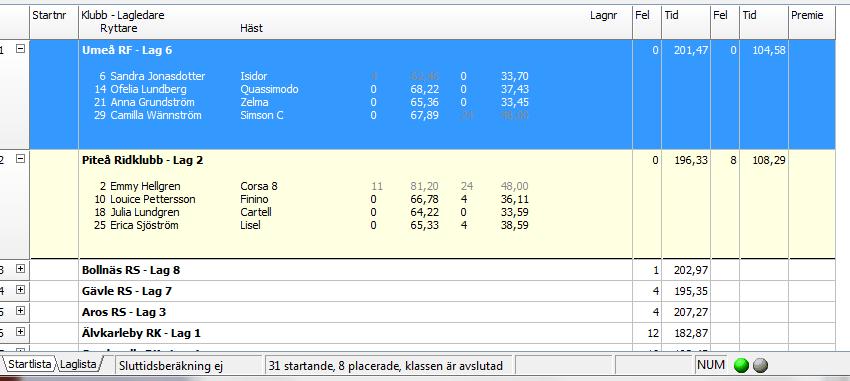
Task: Click Umeå RF total time 201,47
Action: tap(691, 50)
